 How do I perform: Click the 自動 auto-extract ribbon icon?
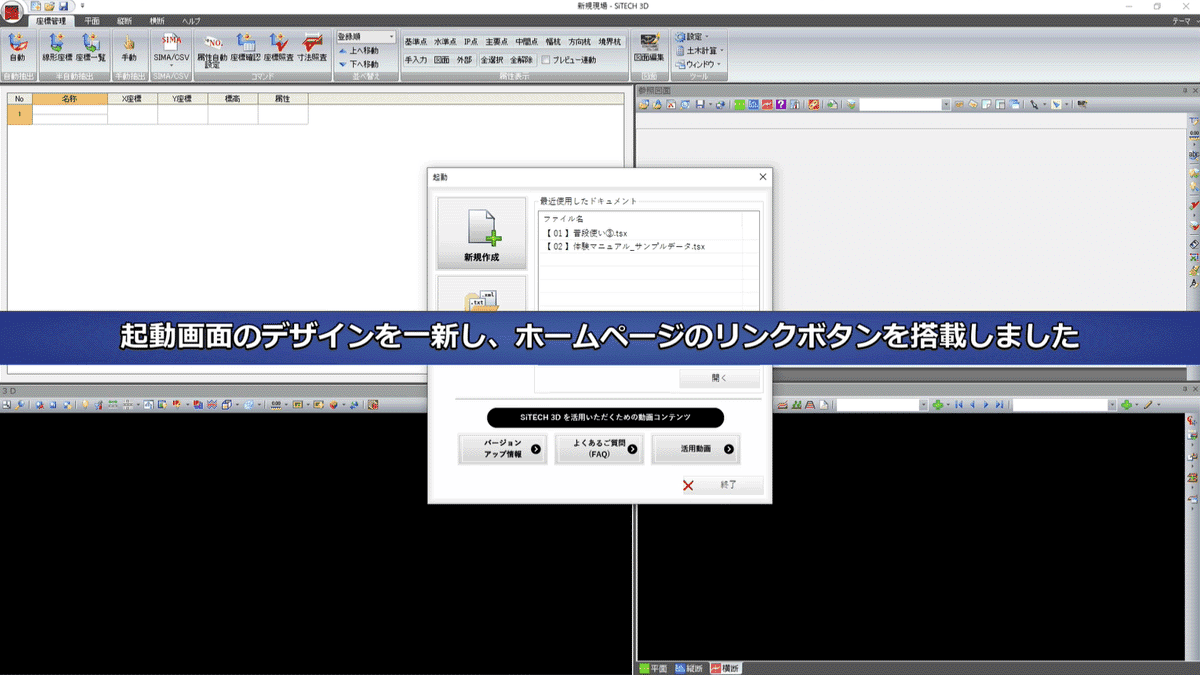click(17, 48)
